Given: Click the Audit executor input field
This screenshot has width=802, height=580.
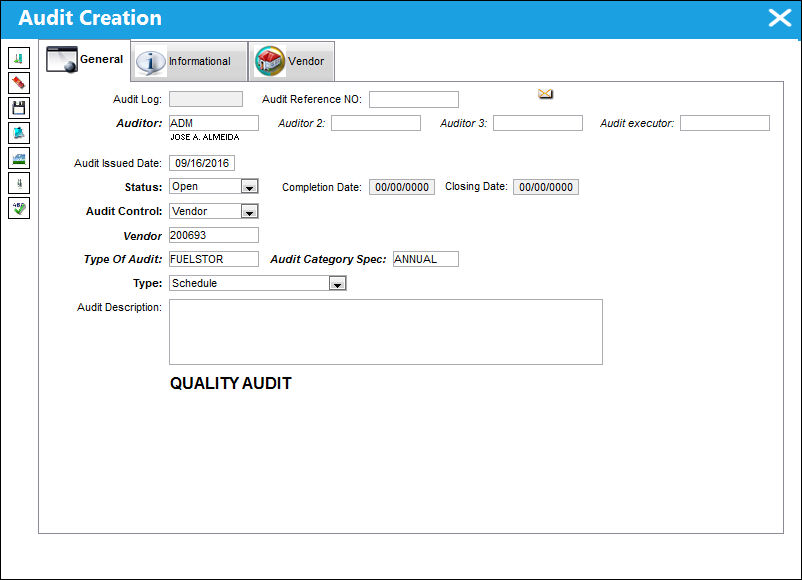Looking at the screenshot, I should (725, 123).
